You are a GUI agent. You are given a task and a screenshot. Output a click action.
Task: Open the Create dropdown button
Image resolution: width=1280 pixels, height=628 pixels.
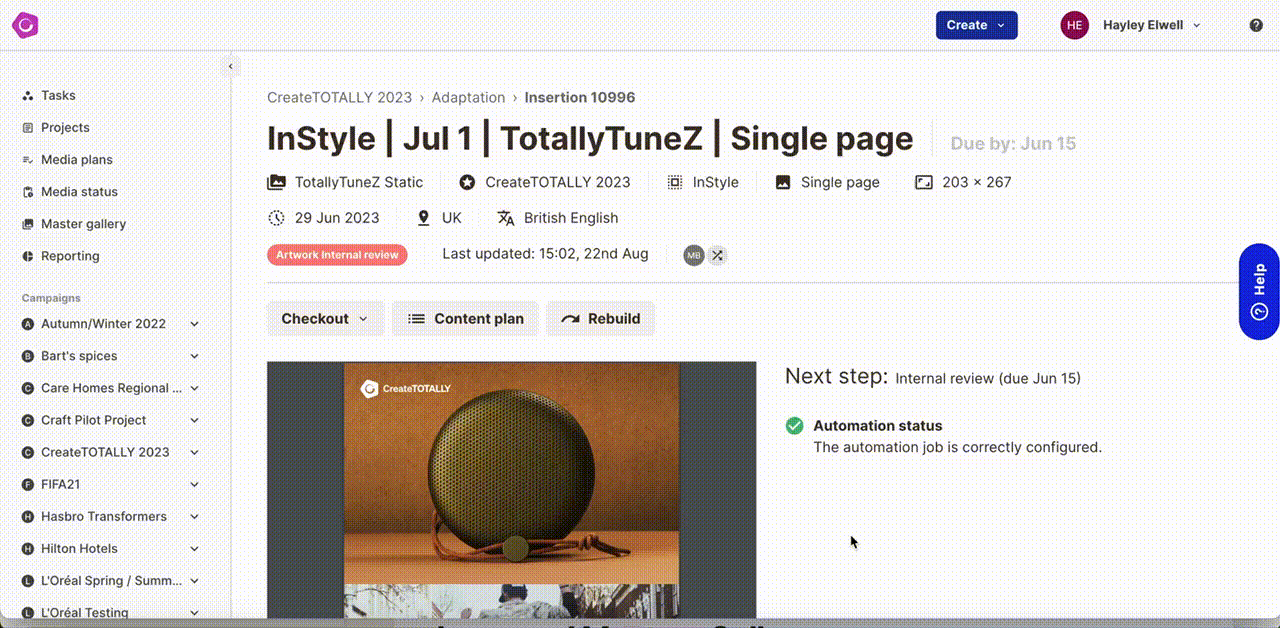(976, 25)
